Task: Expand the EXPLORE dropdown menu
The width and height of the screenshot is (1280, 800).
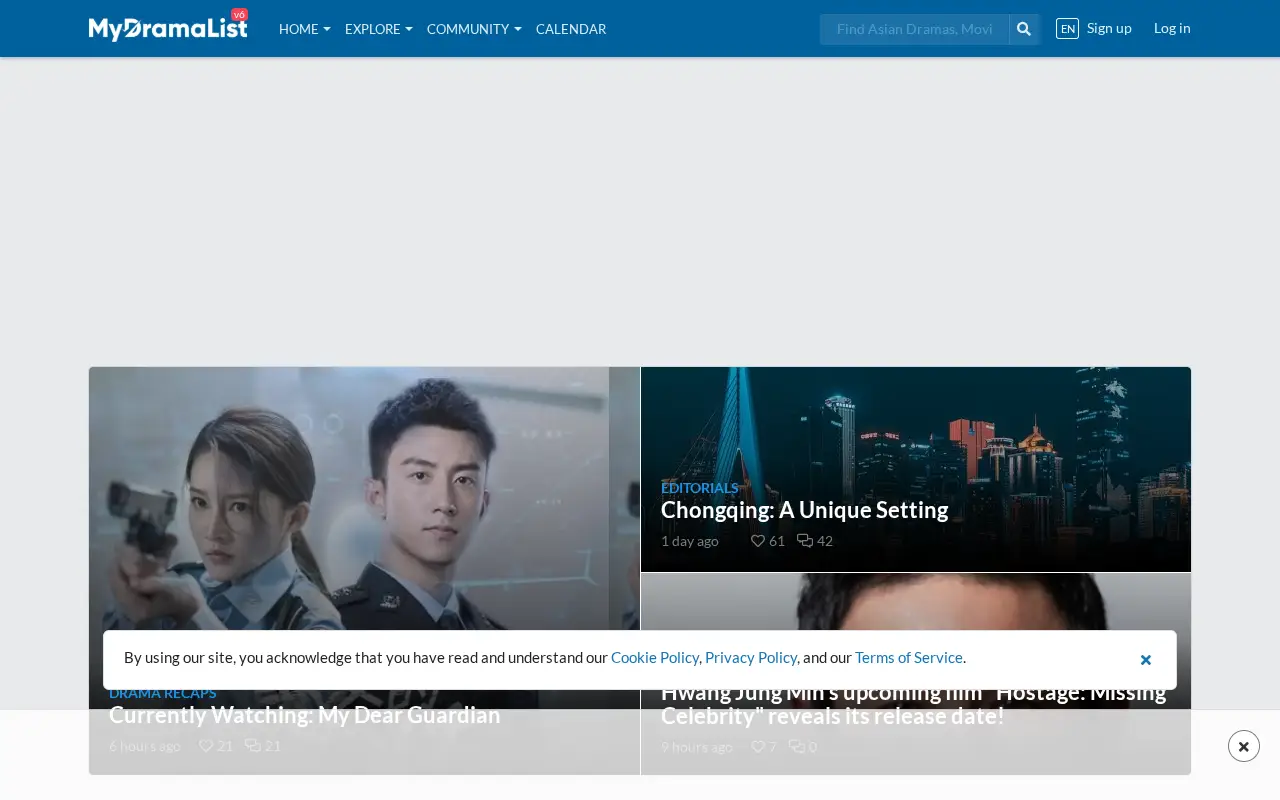Action: (x=379, y=29)
